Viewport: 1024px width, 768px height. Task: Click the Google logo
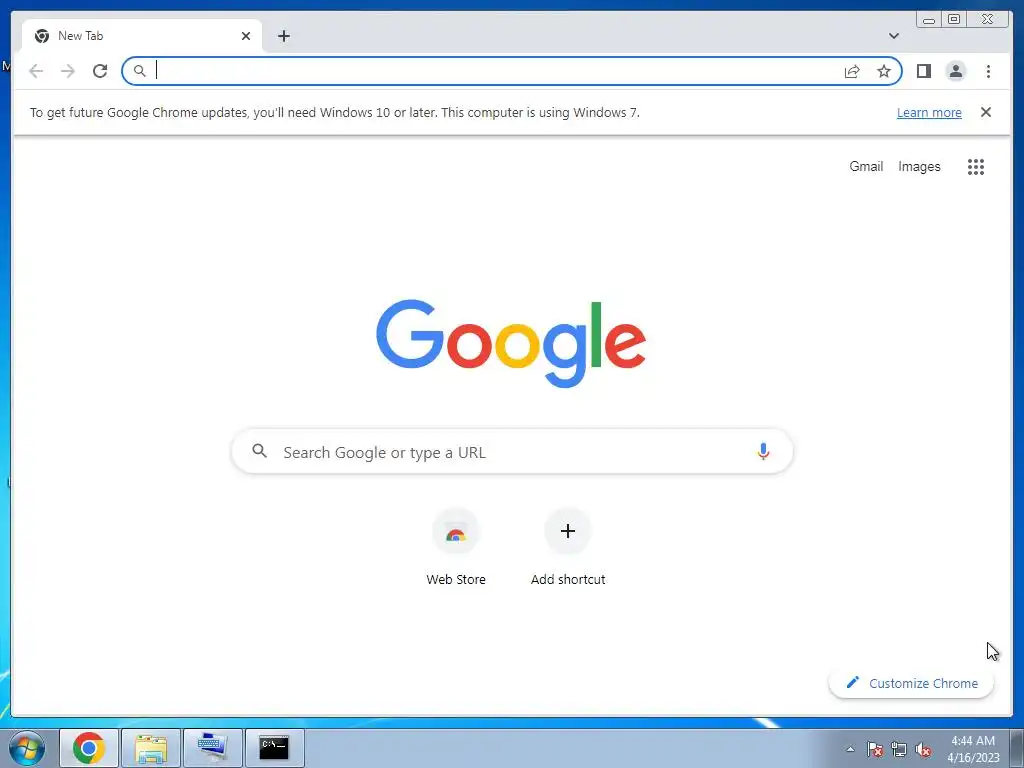(511, 343)
